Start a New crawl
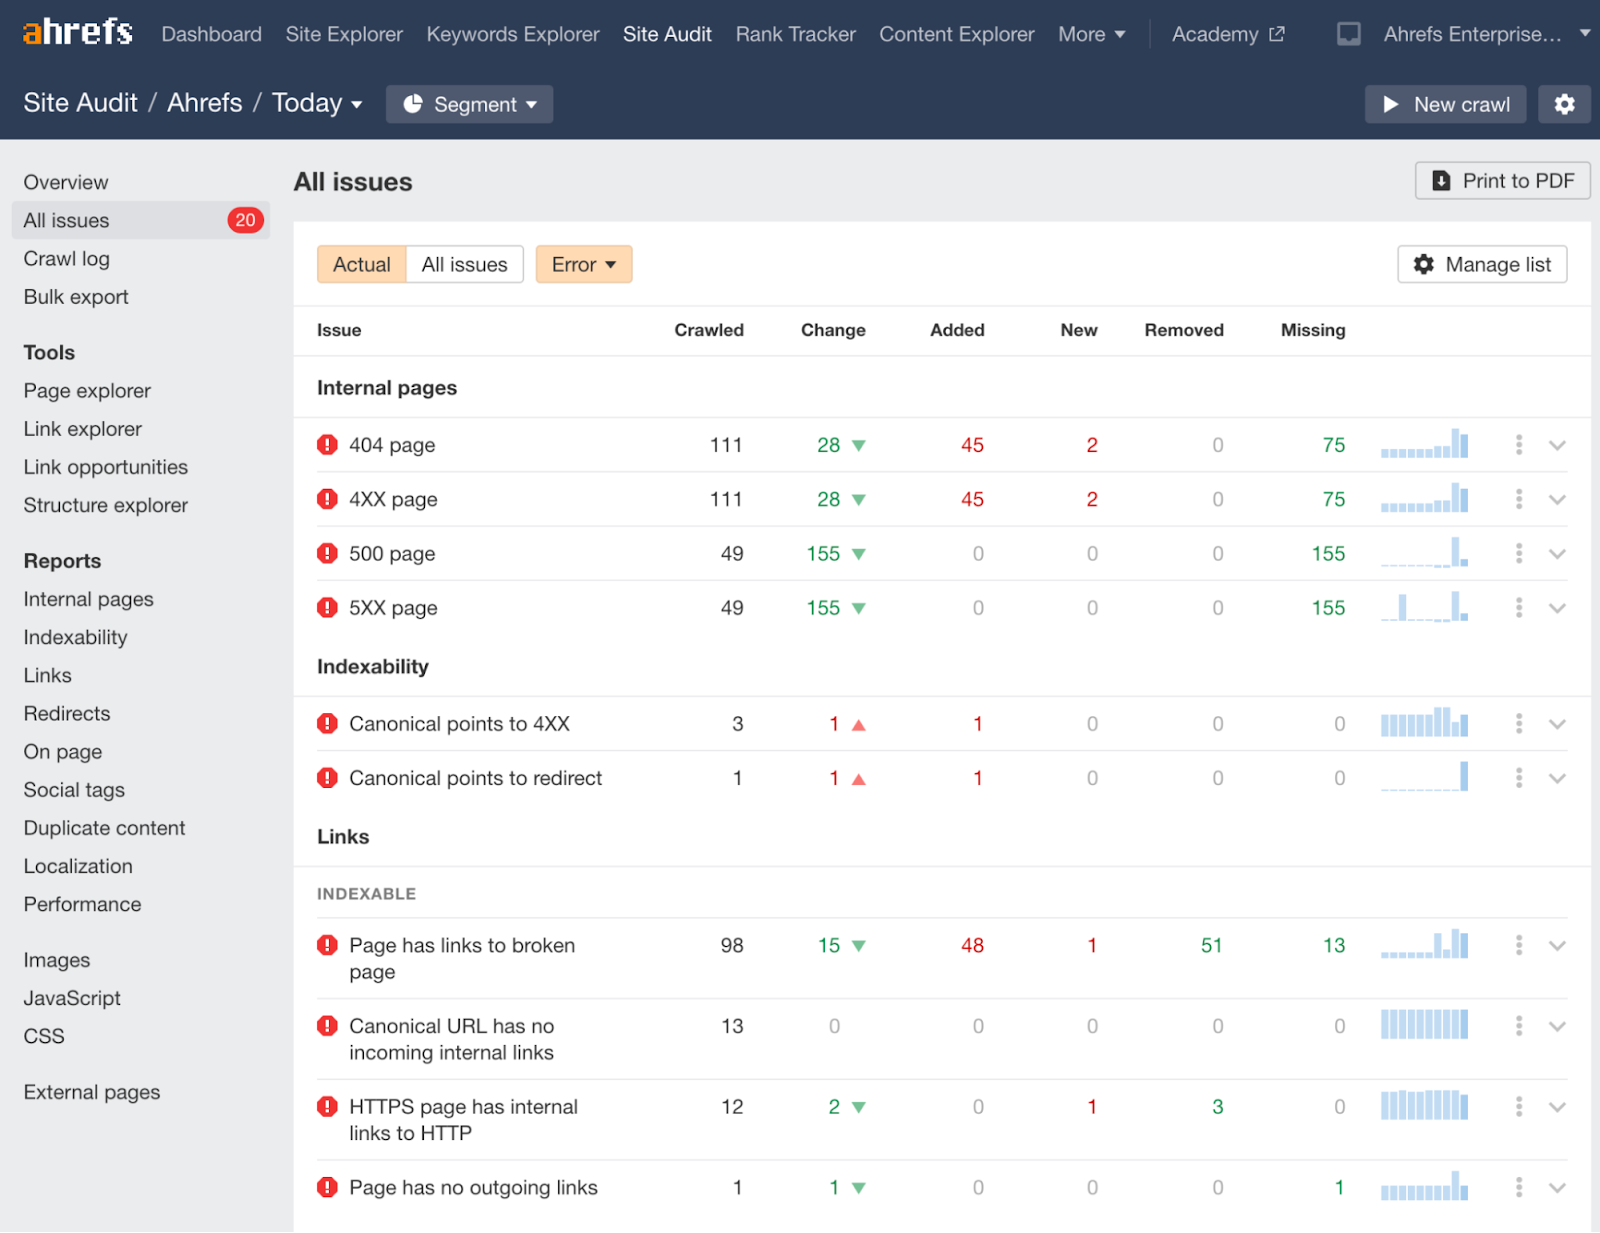The width and height of the screenshot is (1600, 1233). [x=1445, y=104]
